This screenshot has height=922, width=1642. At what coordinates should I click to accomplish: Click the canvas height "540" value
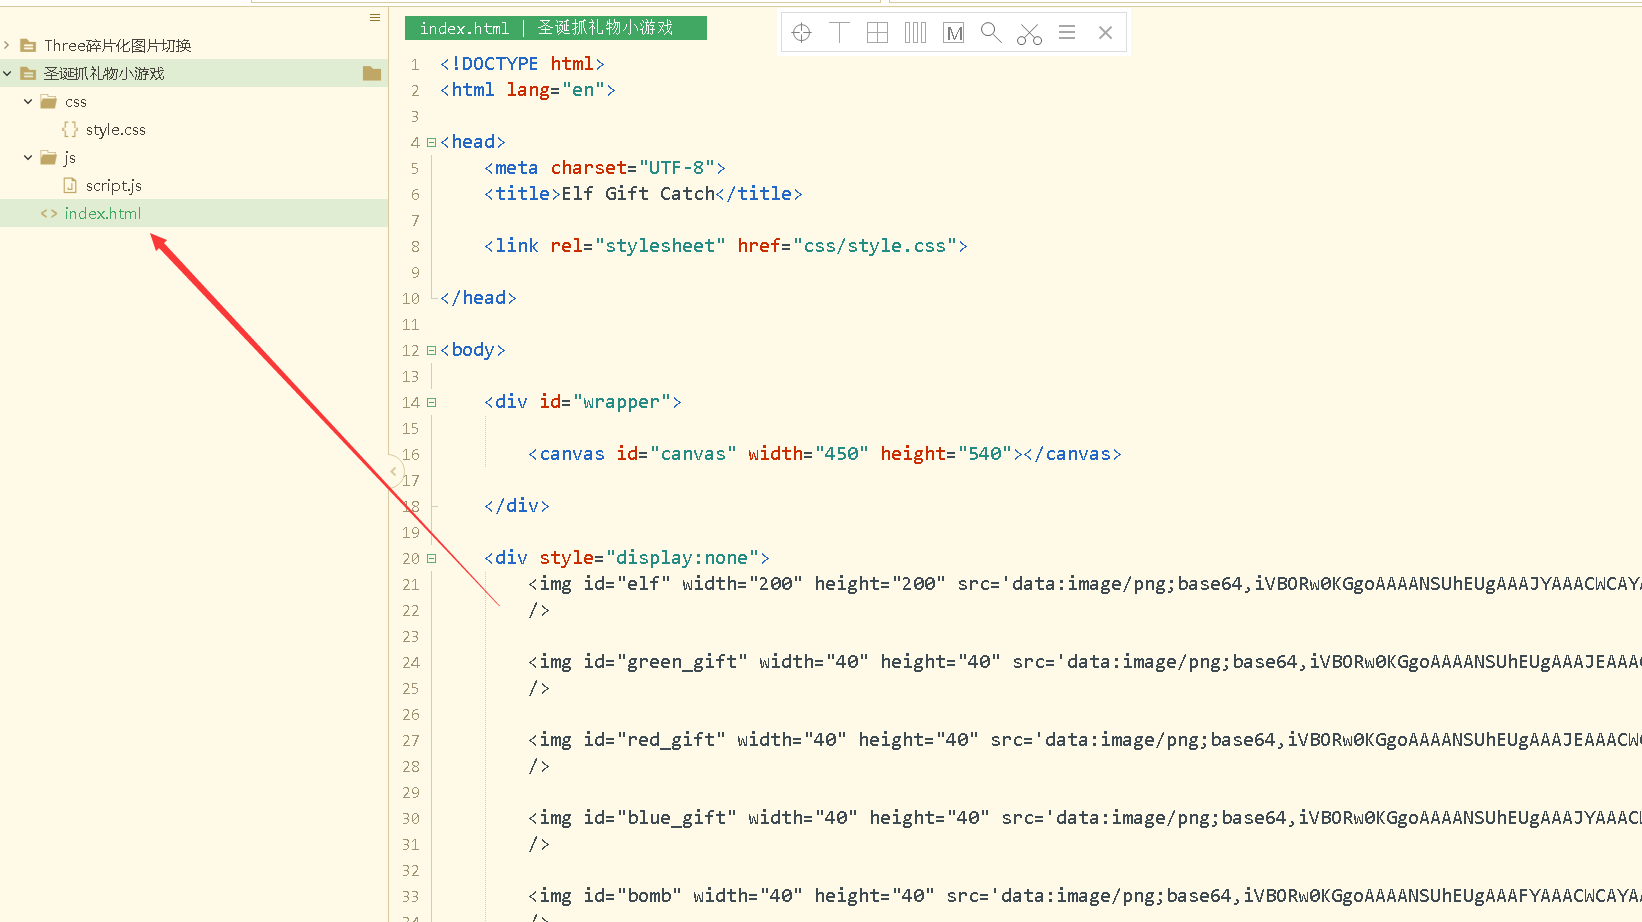pyautogui.click(x=985, y=453)
